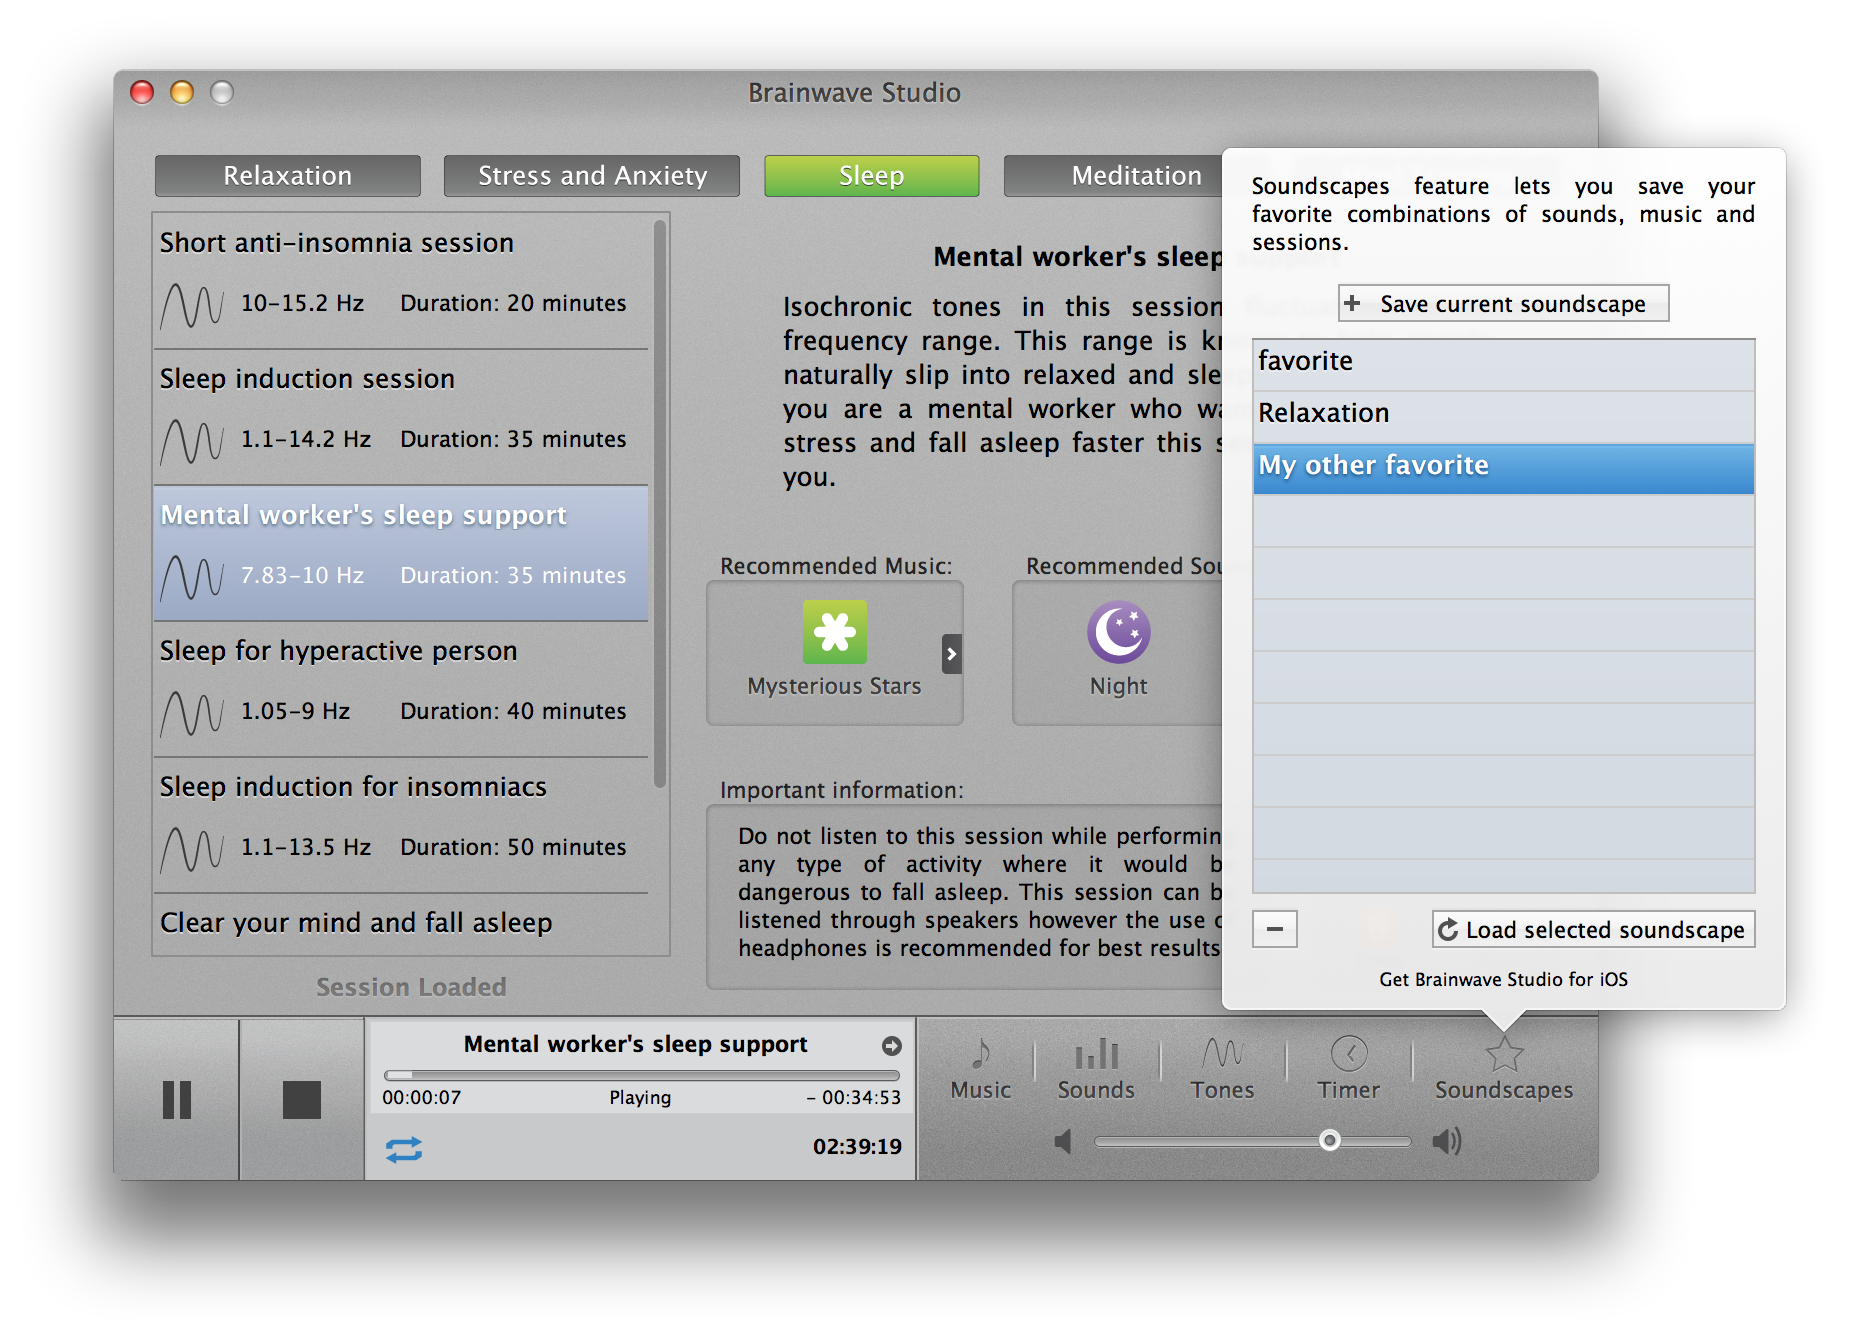Click the wave icon beside 1.1–13.5 Hz
The image size is (1860, 1338).
[x=191, y=849]
